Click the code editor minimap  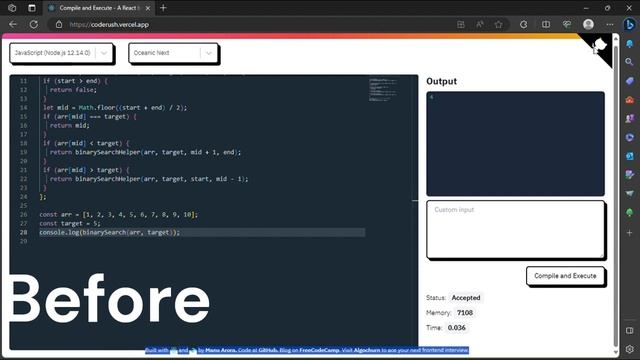(383, 90)
